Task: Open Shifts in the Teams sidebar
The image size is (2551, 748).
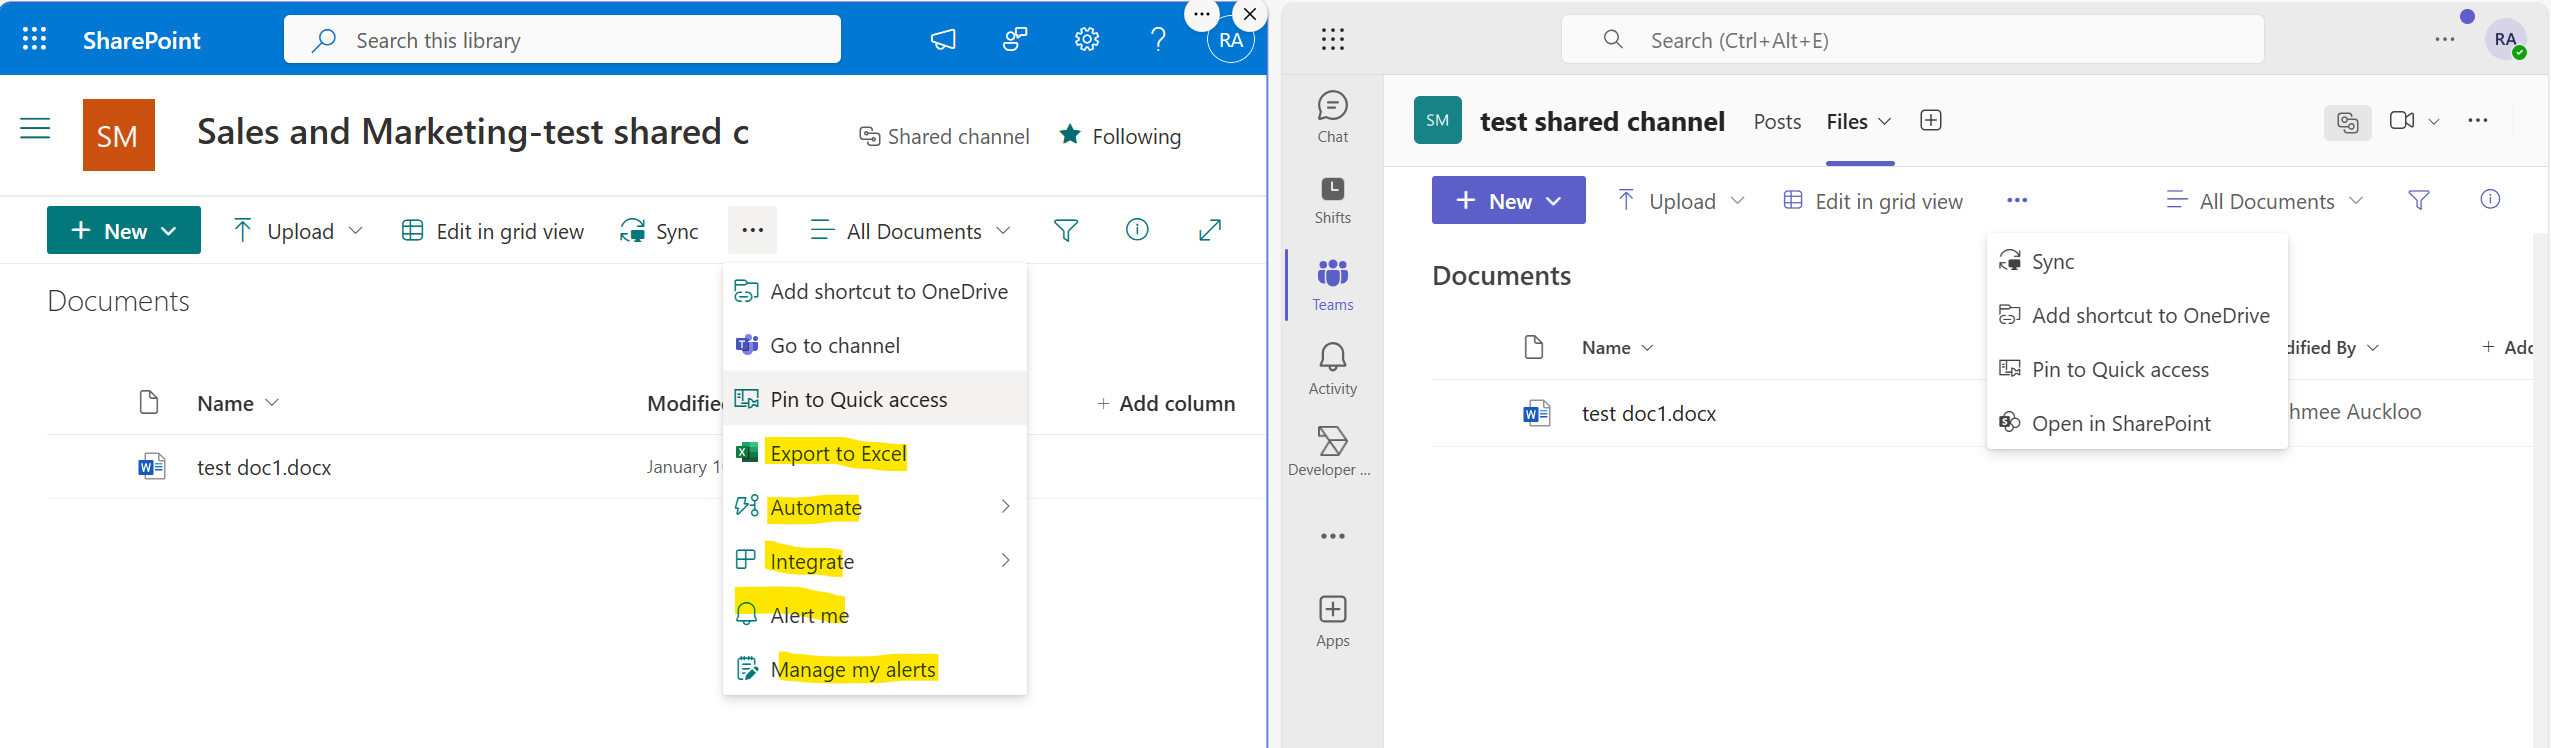Action: coord(1332,200)
